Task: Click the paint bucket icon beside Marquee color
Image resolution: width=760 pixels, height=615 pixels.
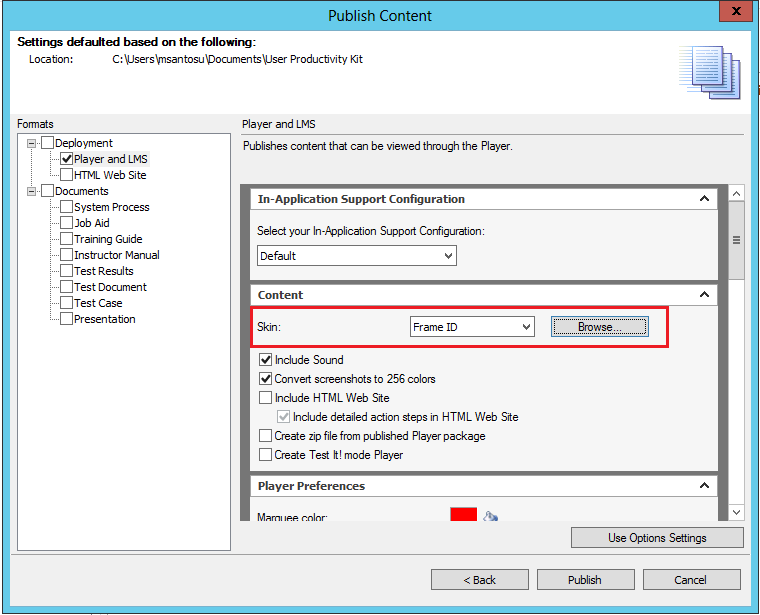Action: point(490,516)
